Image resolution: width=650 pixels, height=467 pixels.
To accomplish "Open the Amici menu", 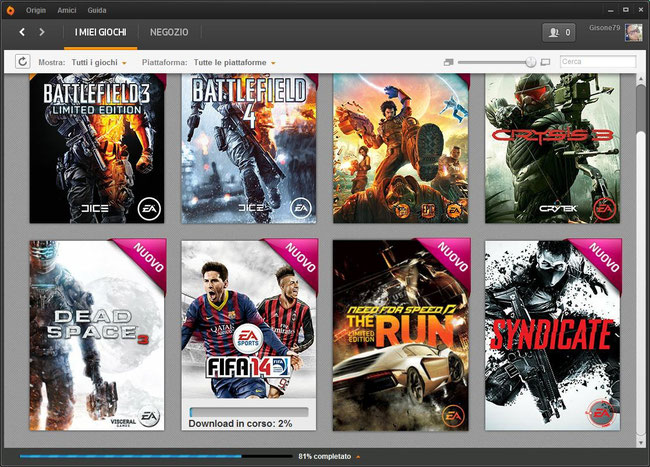I will [67, 10].
